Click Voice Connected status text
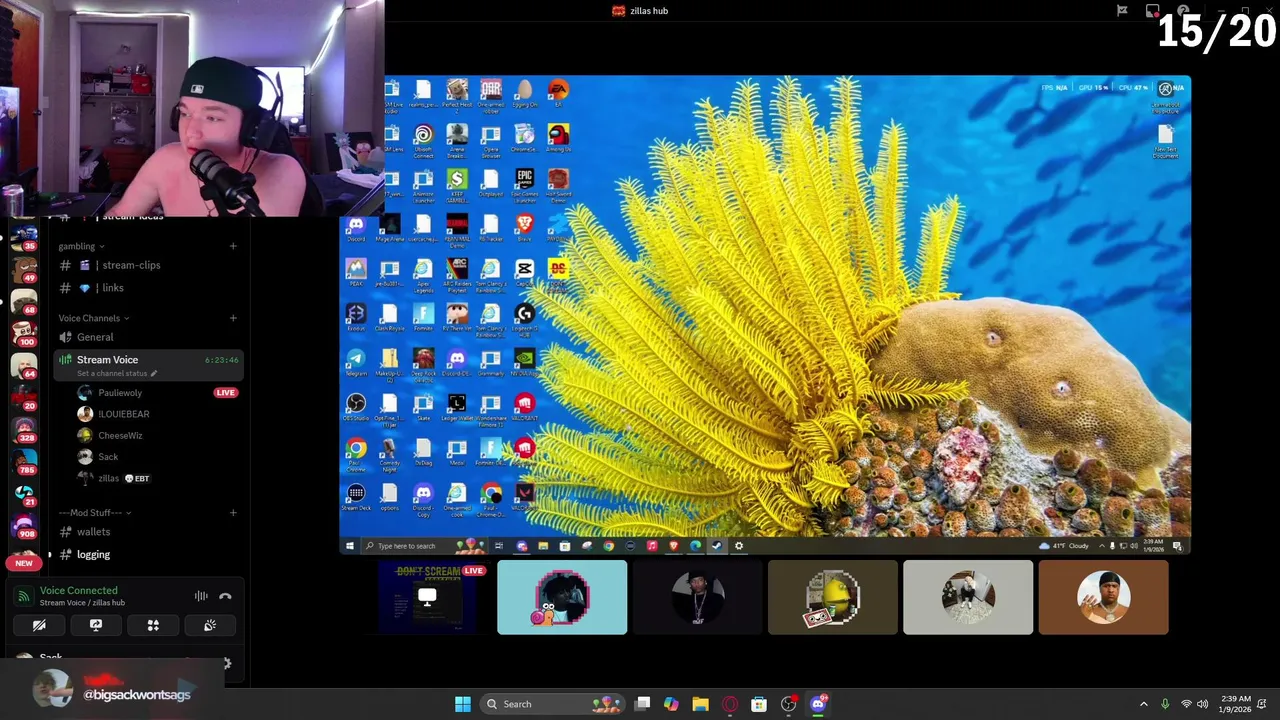1280x720 pixels. click(78, 590)
